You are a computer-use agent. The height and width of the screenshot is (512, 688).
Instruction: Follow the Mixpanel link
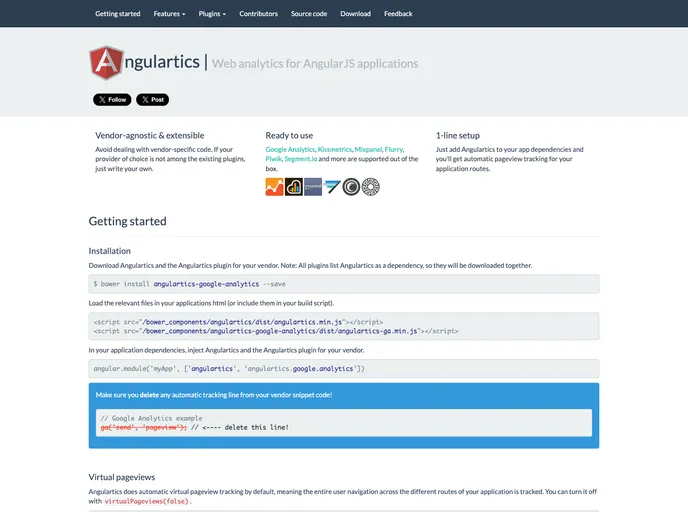coord(368,149)
